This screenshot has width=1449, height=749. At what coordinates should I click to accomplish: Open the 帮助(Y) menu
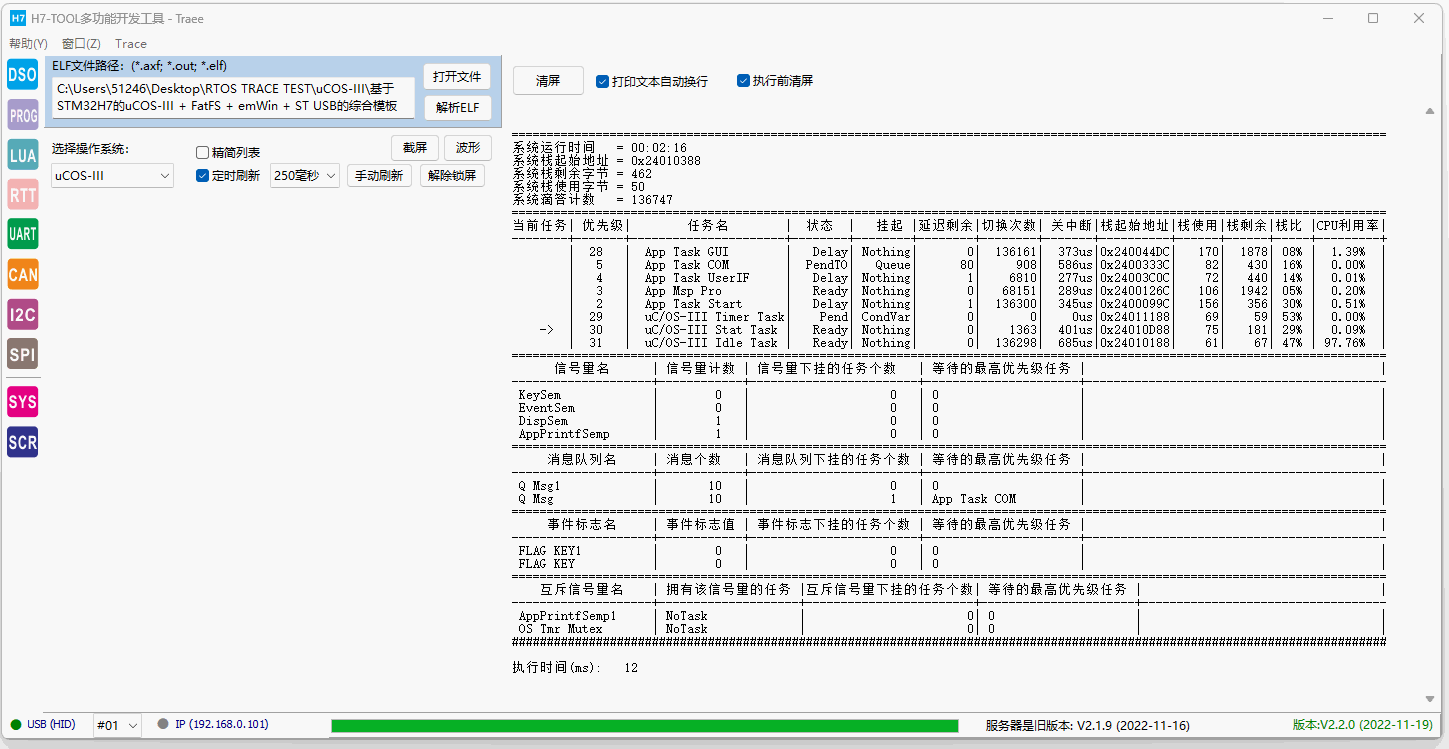point(28,44)
